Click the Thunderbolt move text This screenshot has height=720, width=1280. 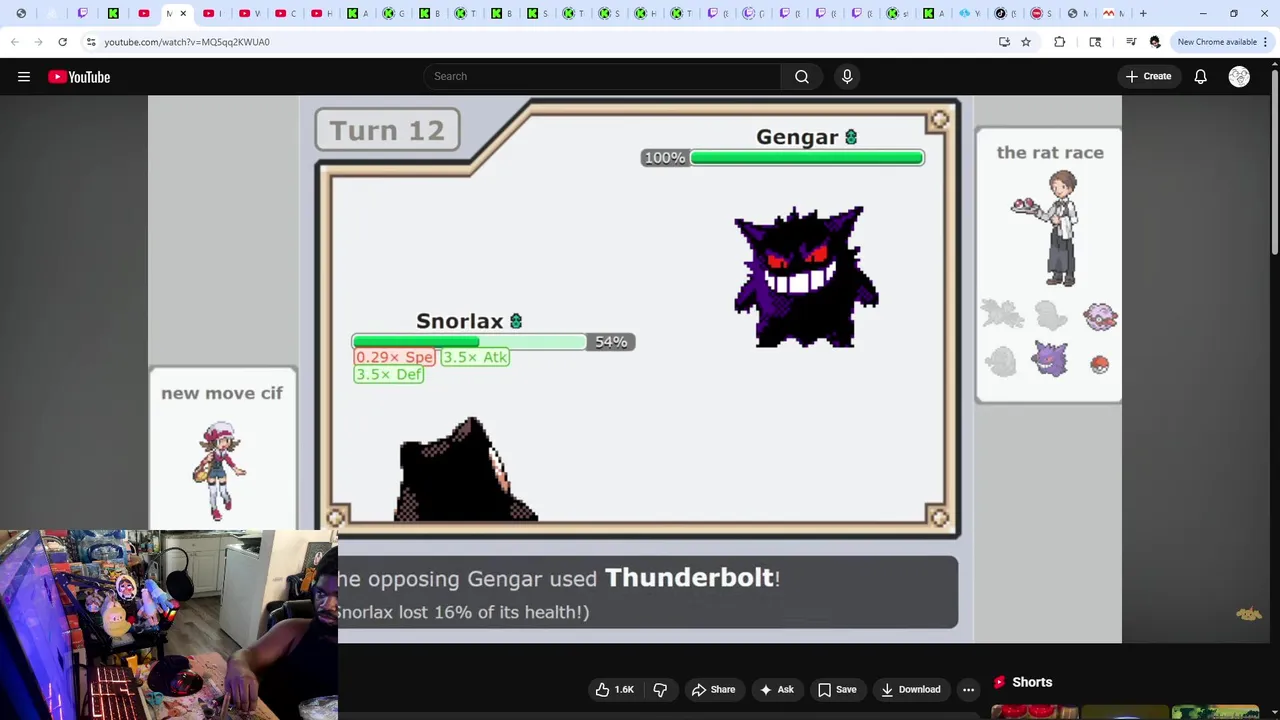(690, 578)
